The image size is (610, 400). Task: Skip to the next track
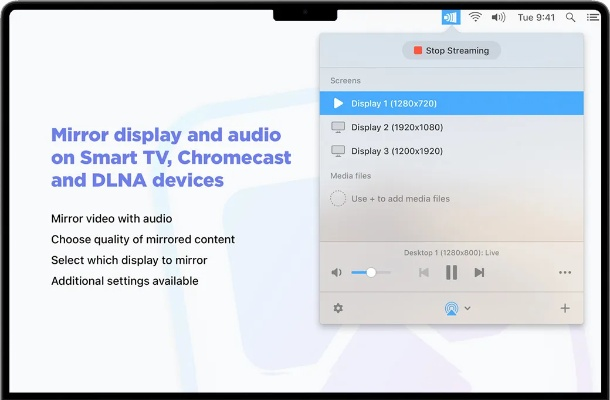point(479,272)
